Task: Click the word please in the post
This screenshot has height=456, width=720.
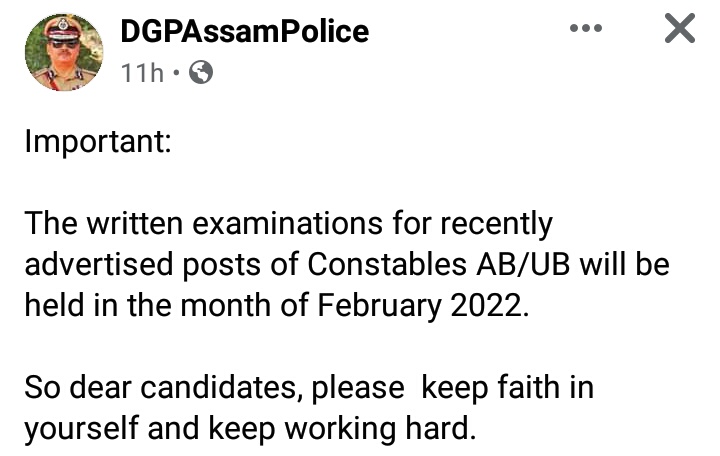Action: click(358, 389)
